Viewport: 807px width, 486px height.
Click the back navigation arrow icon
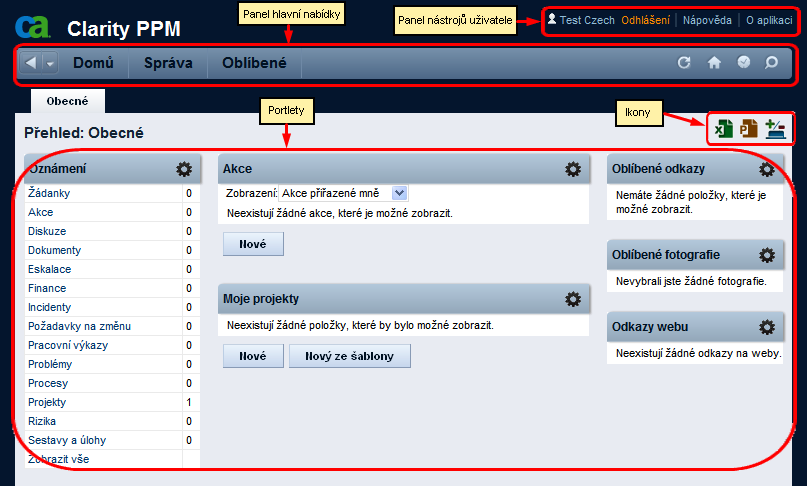pyautogui.click(x=31, y=63)
